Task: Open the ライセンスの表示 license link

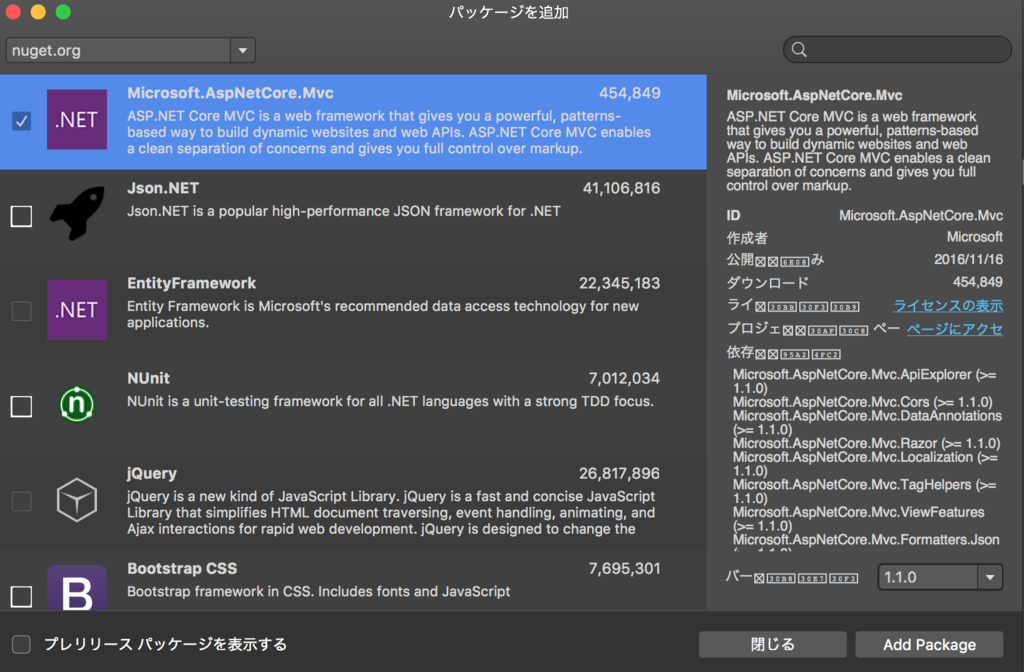Action: tap(948, 306)
